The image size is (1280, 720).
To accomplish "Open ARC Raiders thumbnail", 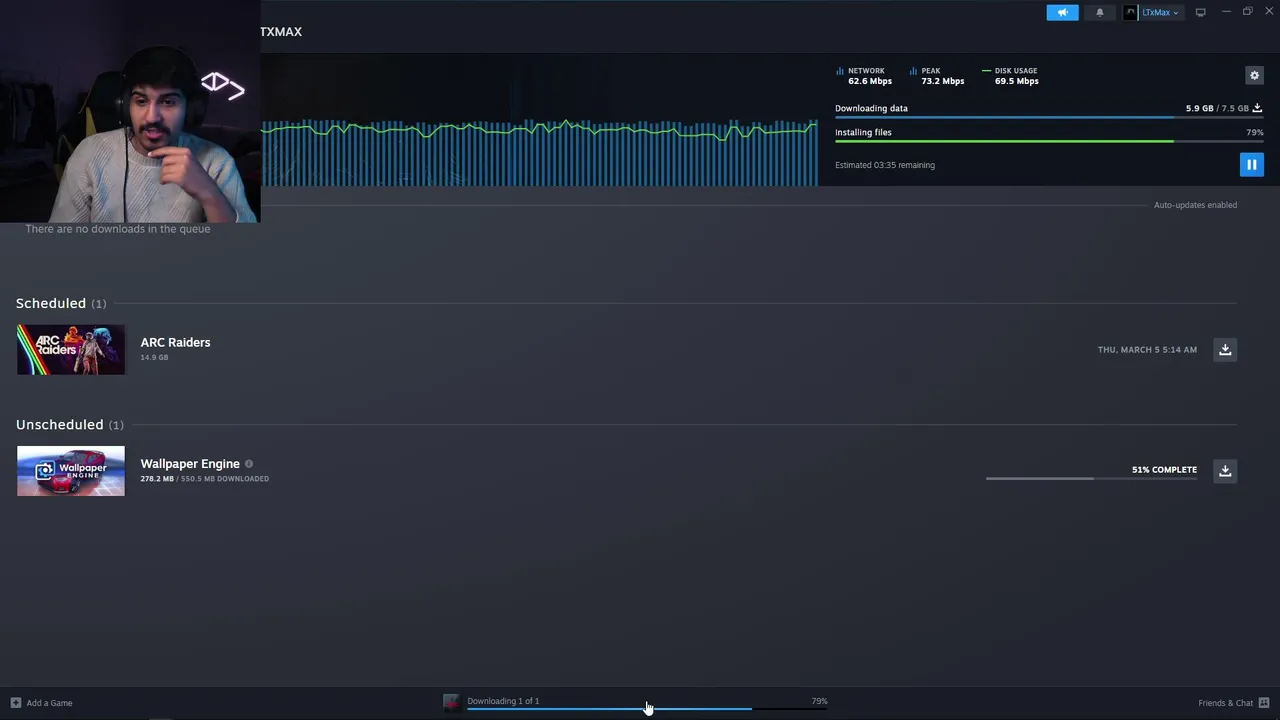I will tap(71, 349).
